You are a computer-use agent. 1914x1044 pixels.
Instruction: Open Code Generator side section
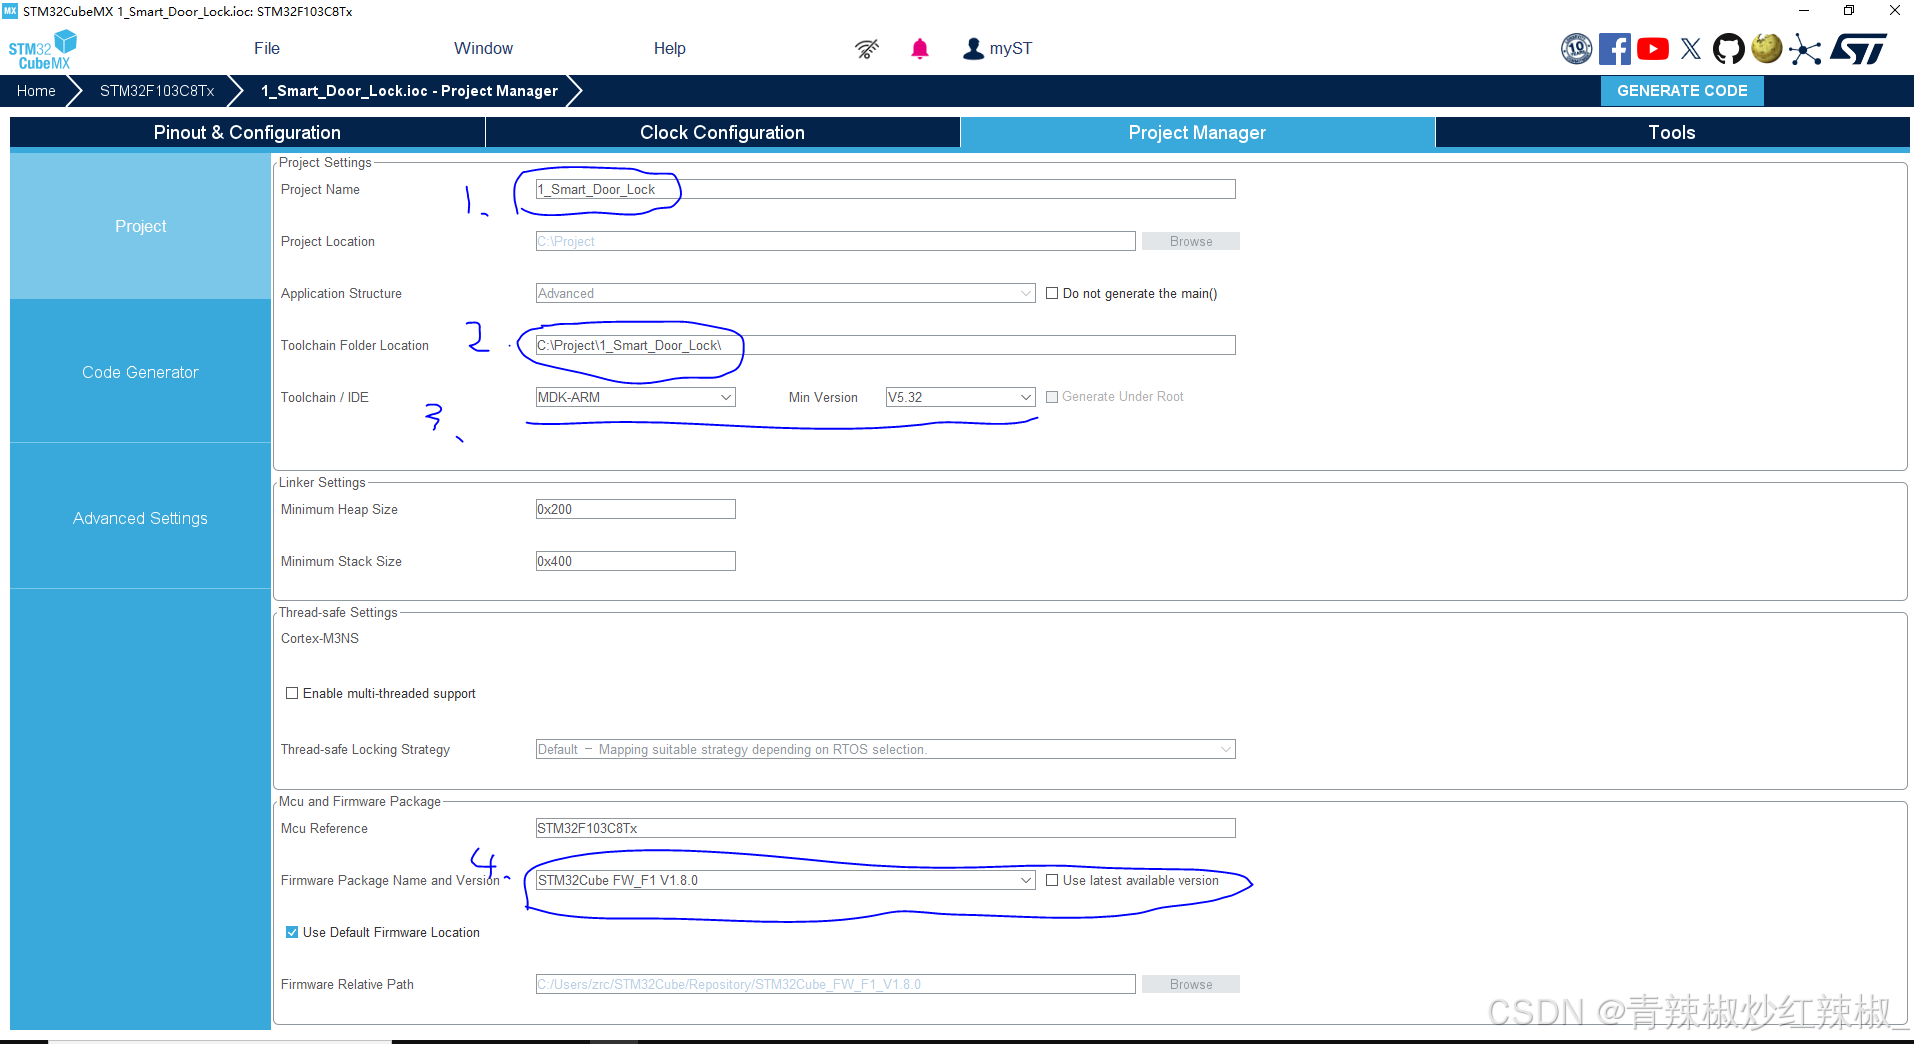pos(140,372)
